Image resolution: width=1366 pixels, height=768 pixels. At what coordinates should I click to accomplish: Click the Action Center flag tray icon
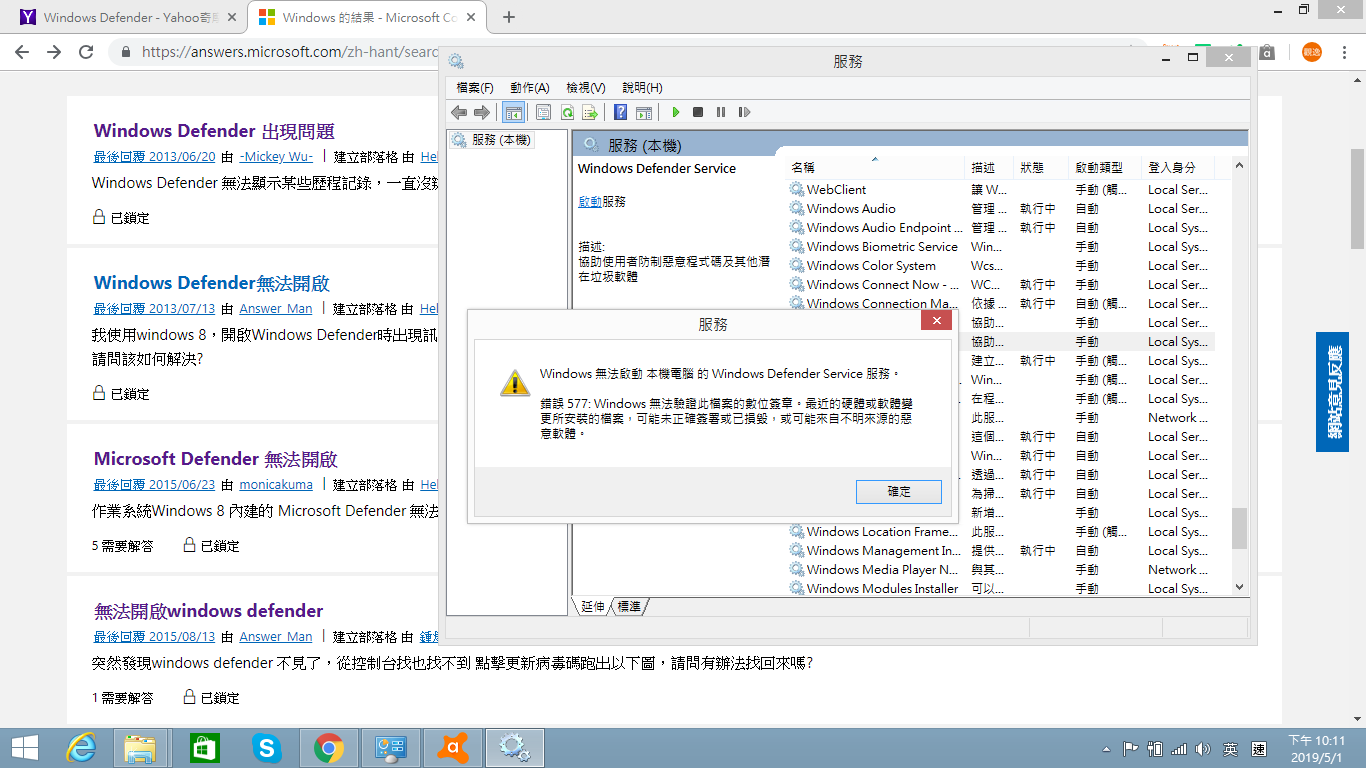point(1131,748)
